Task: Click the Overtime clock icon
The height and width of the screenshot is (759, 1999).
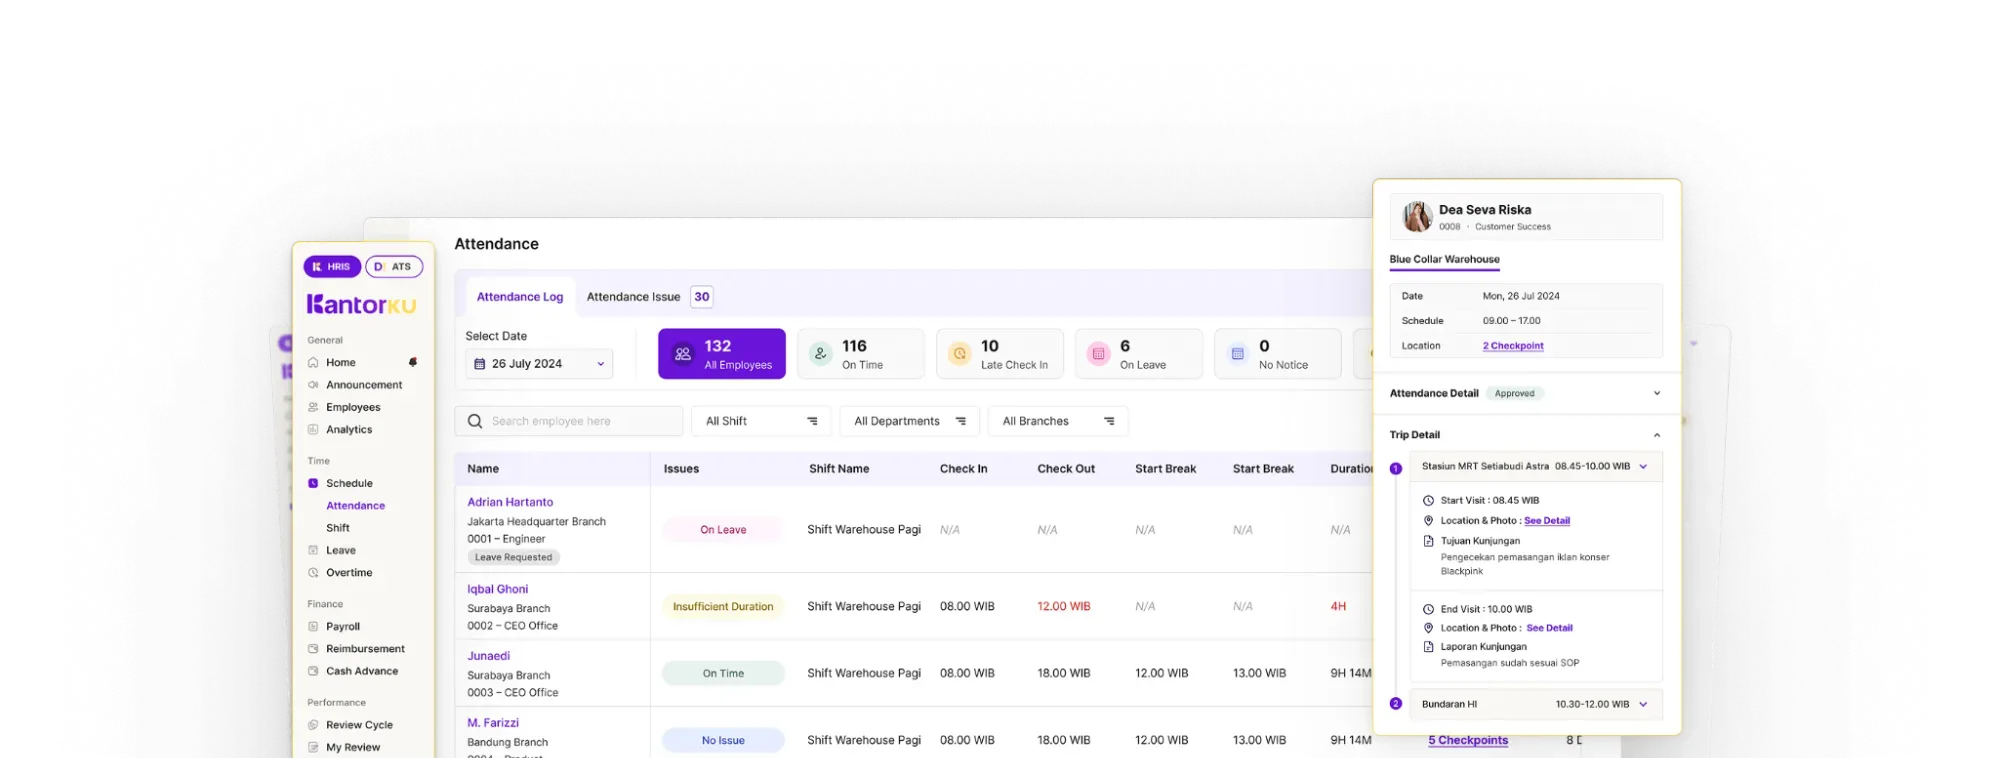Action: pos(313,573)
